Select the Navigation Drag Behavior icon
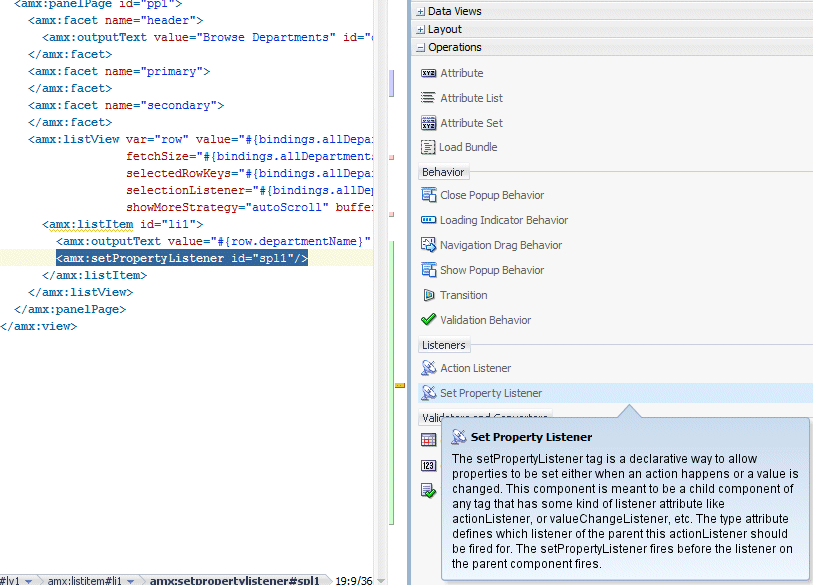Image resolution: width=813 pixels, height=585 pixels. 428,245
